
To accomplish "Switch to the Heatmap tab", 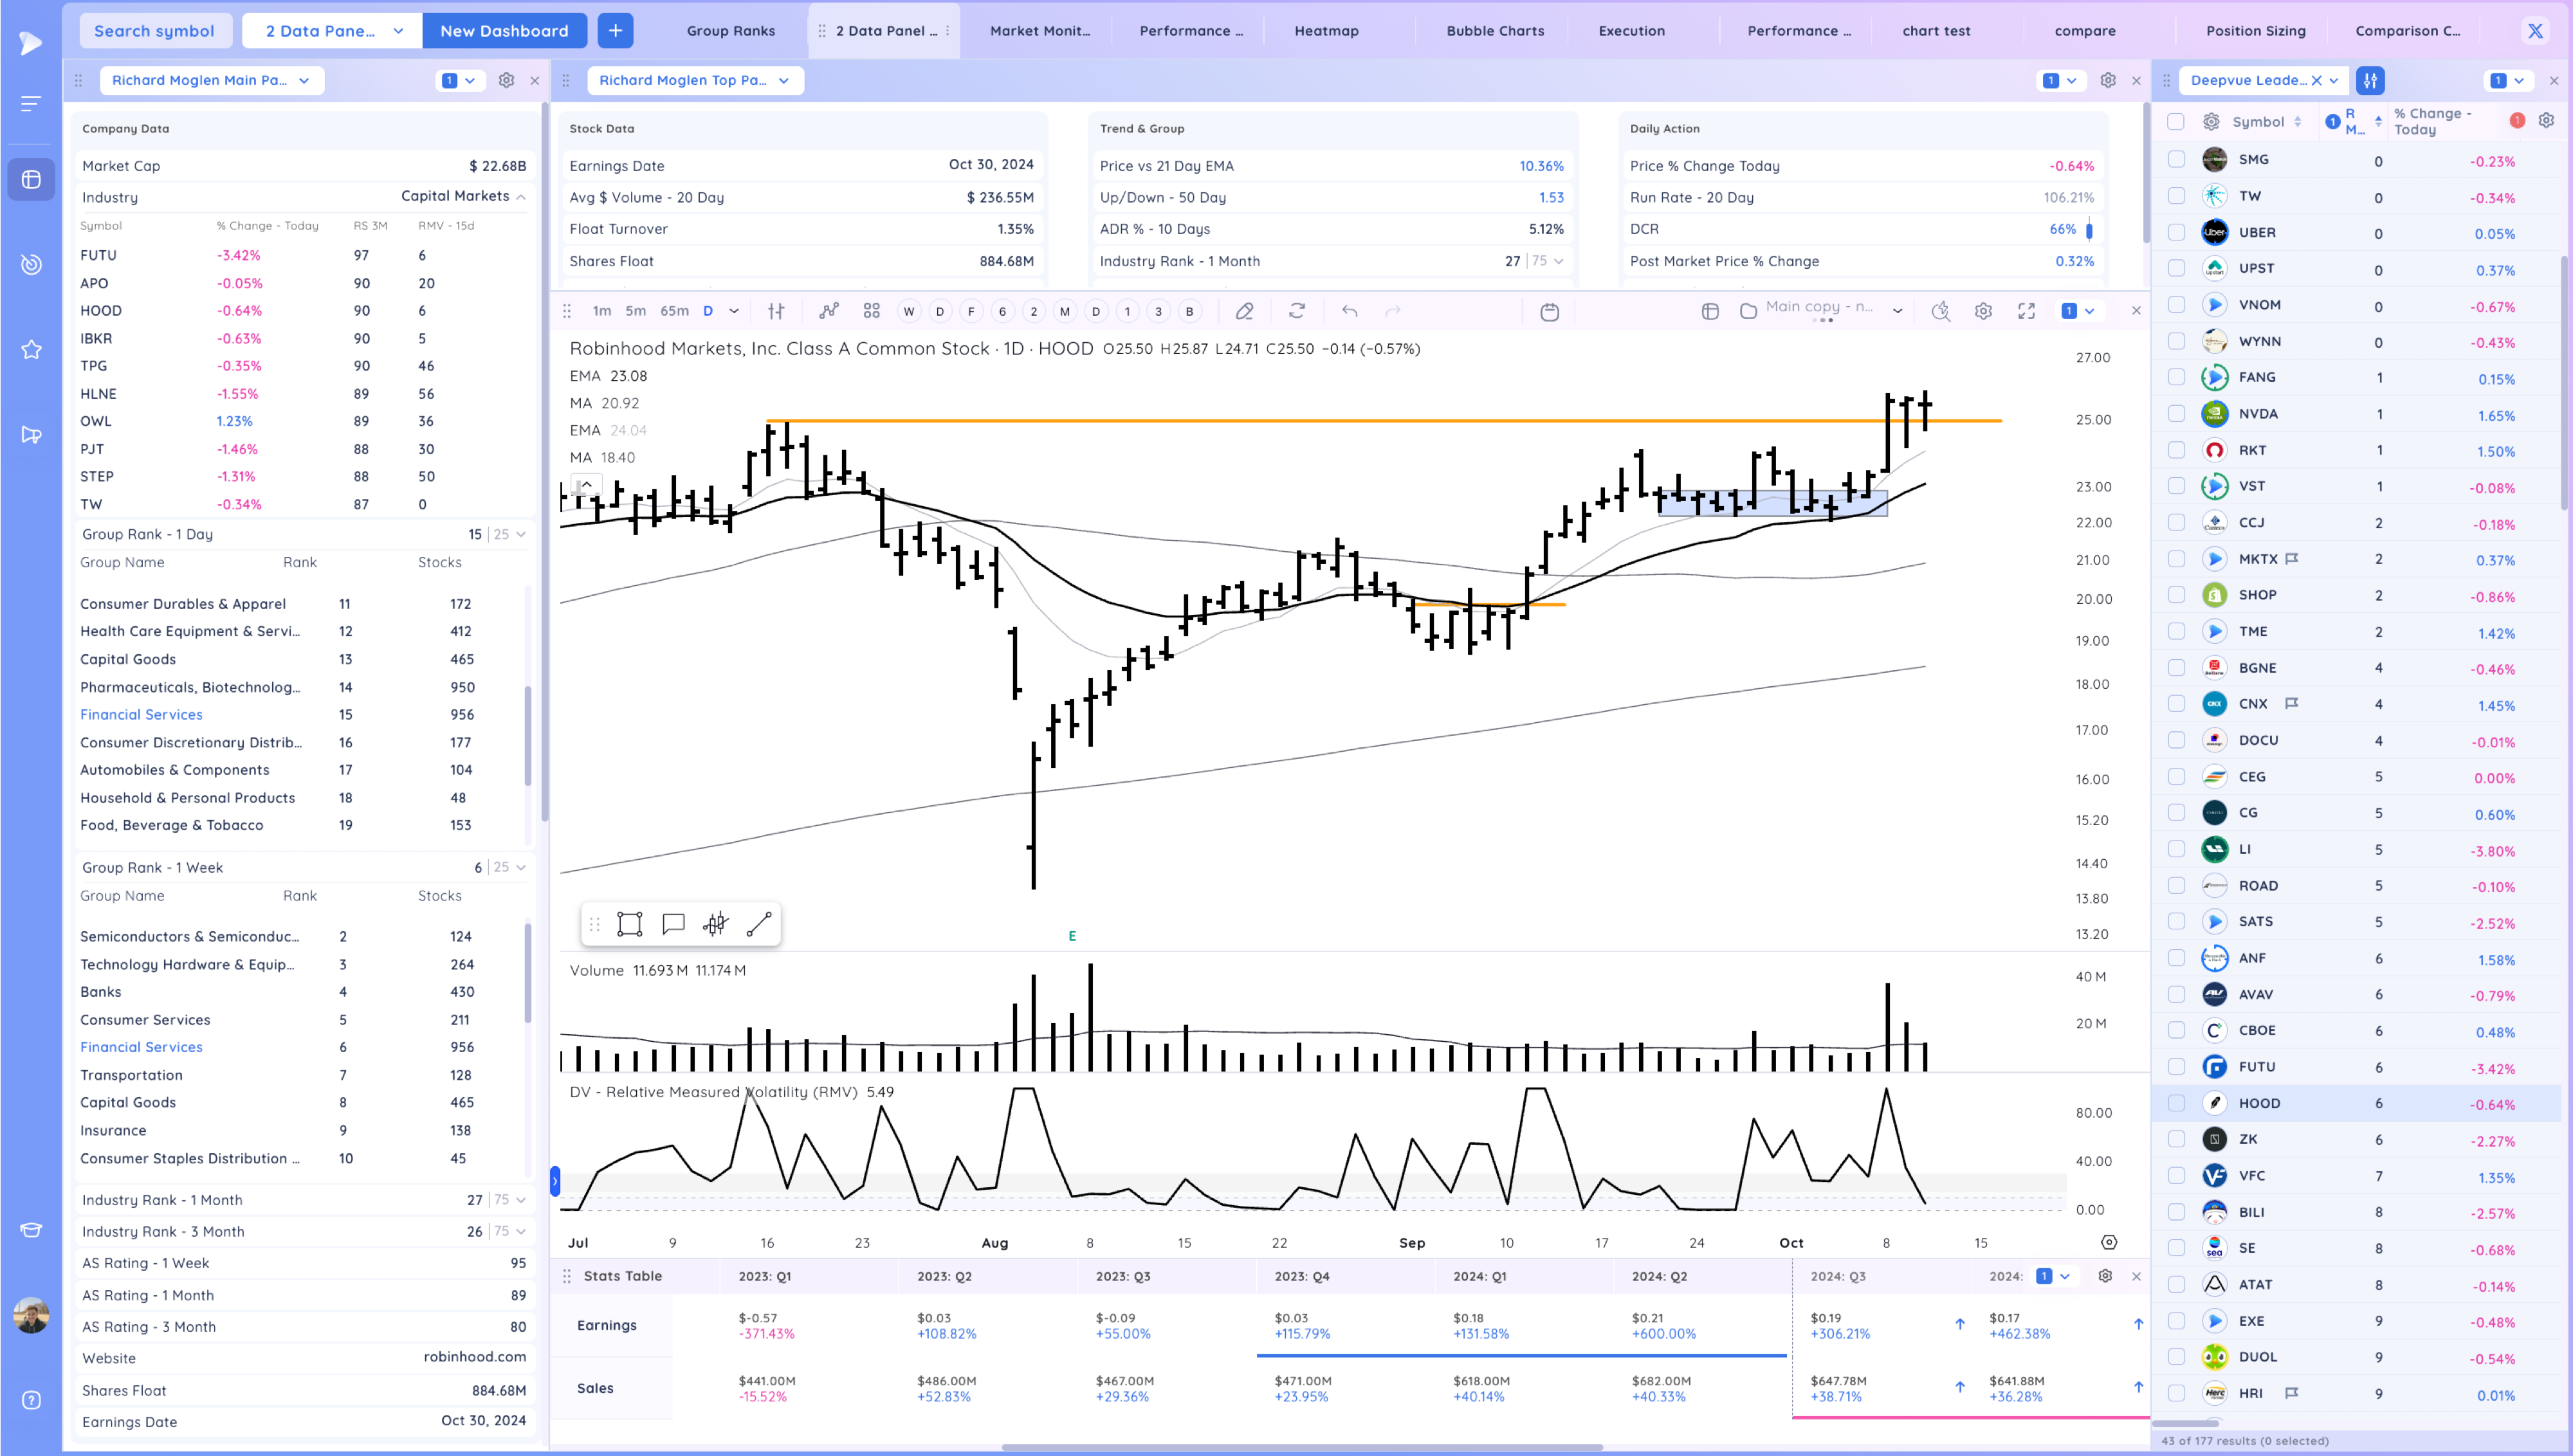I will 1326,31.
